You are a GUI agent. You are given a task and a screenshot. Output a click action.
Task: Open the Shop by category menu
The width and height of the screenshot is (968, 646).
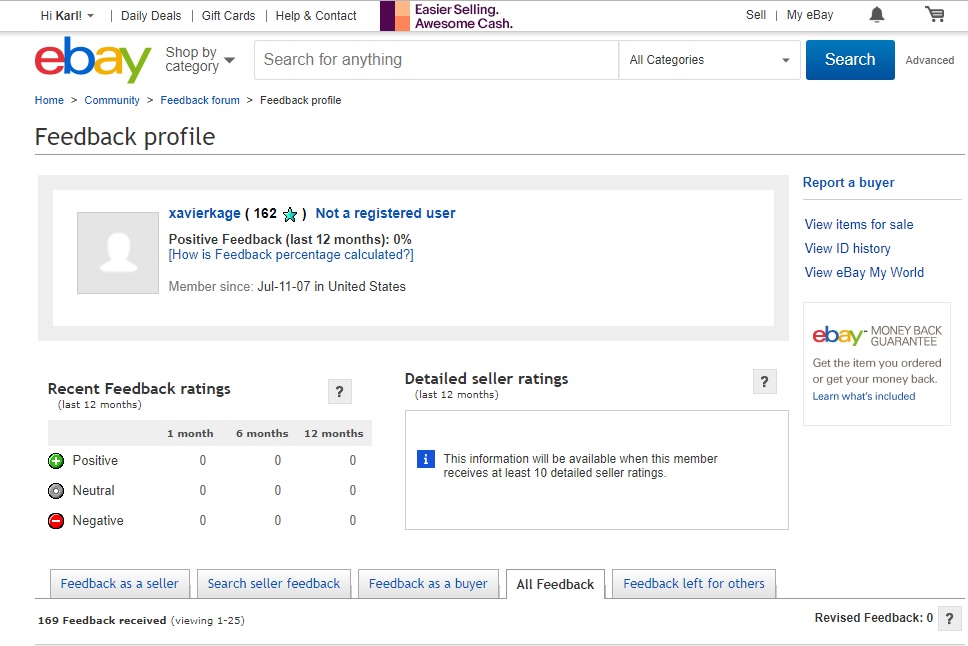click(x=200, y=60)
